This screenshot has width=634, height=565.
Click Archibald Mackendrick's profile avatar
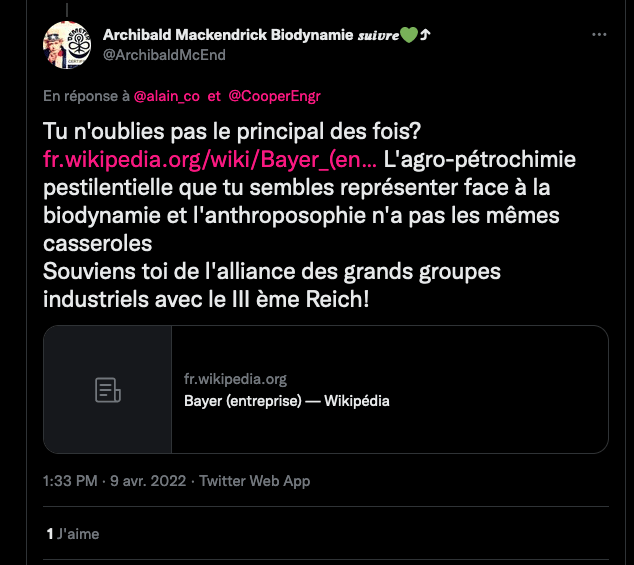(x=67, y=43)
